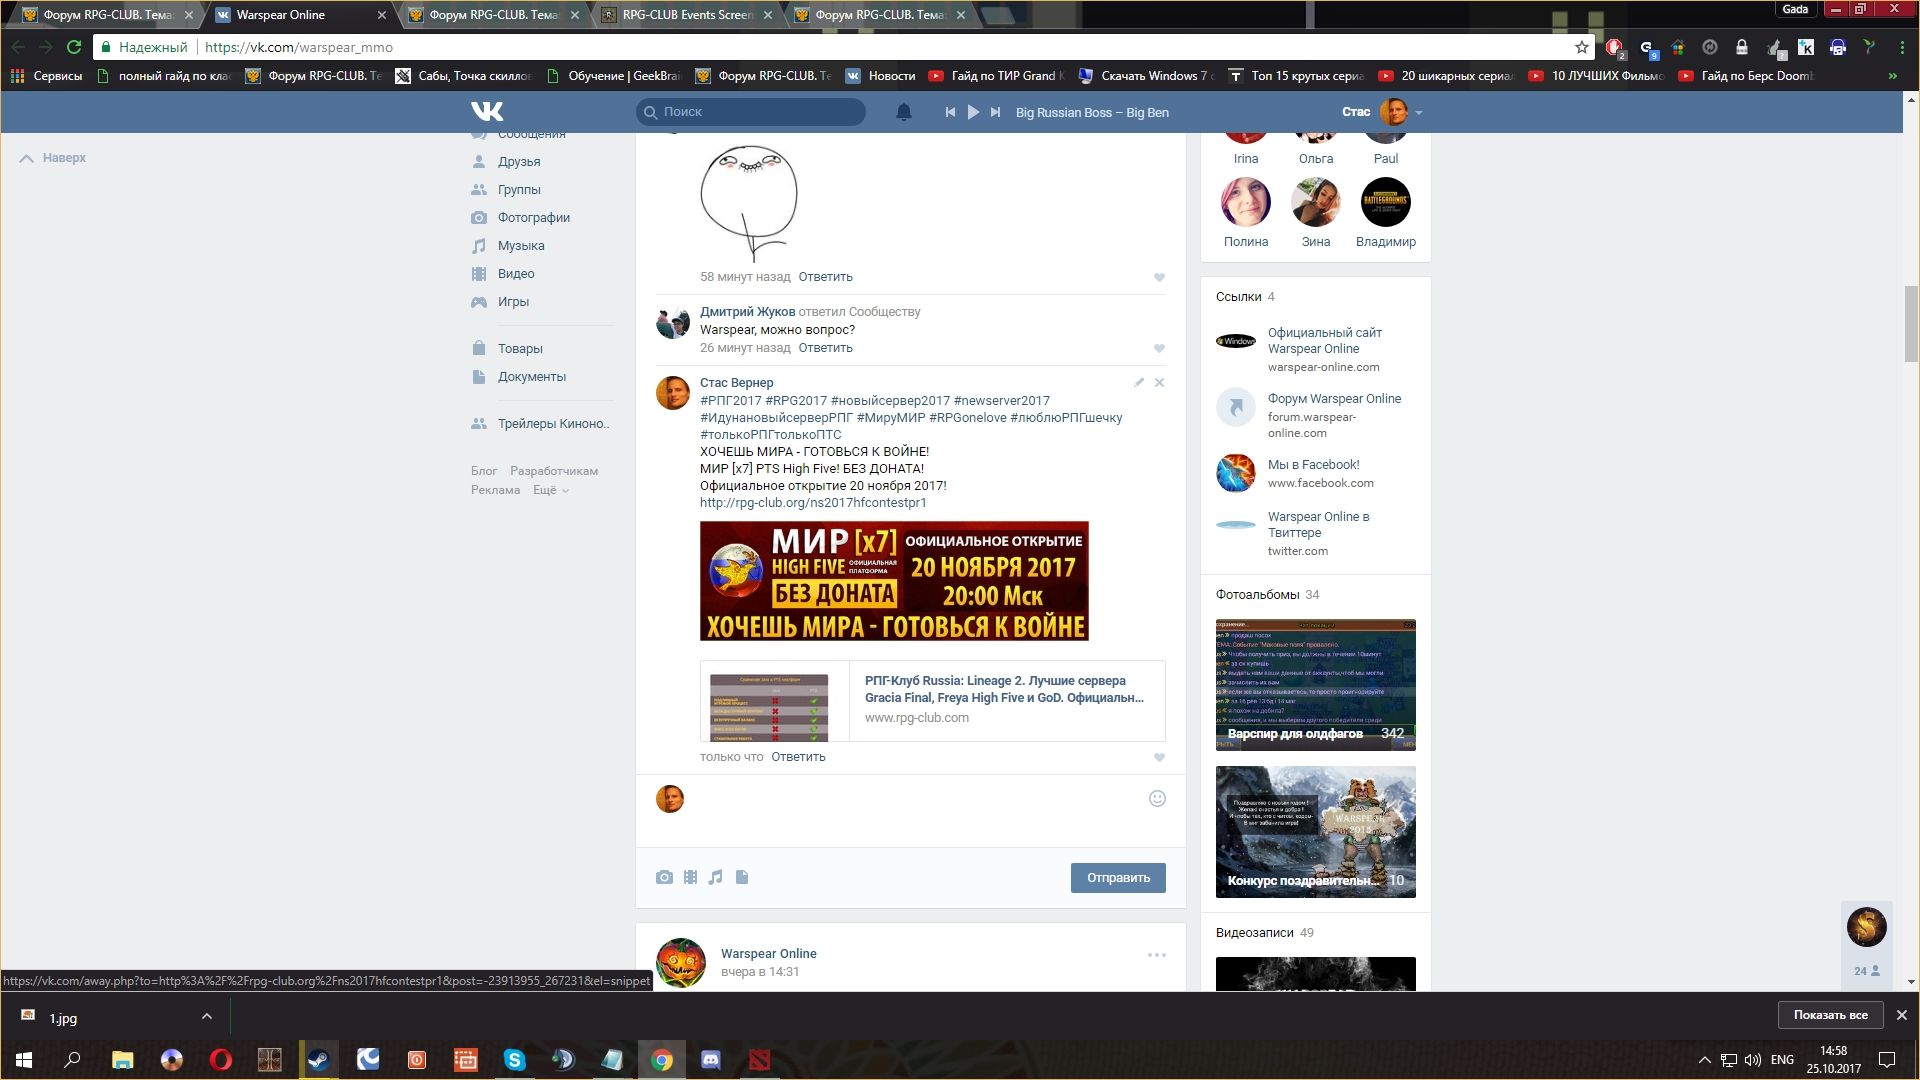
Task: Bookmark this page with the star icon
Action: (1581, 47)
